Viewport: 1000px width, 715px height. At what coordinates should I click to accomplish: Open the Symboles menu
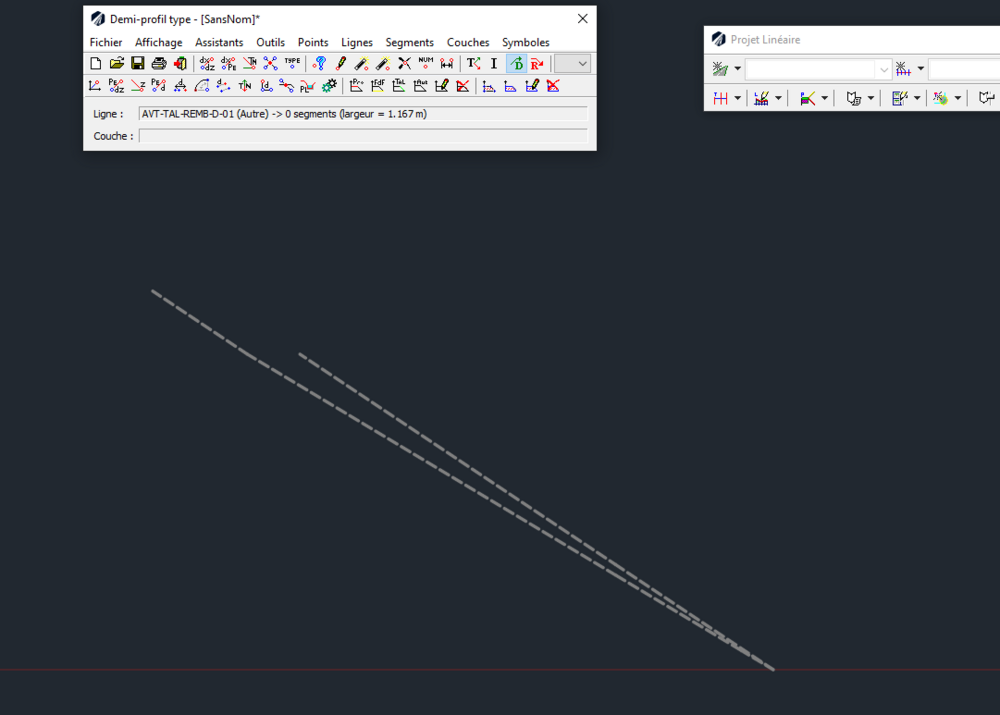click(526, 42)
